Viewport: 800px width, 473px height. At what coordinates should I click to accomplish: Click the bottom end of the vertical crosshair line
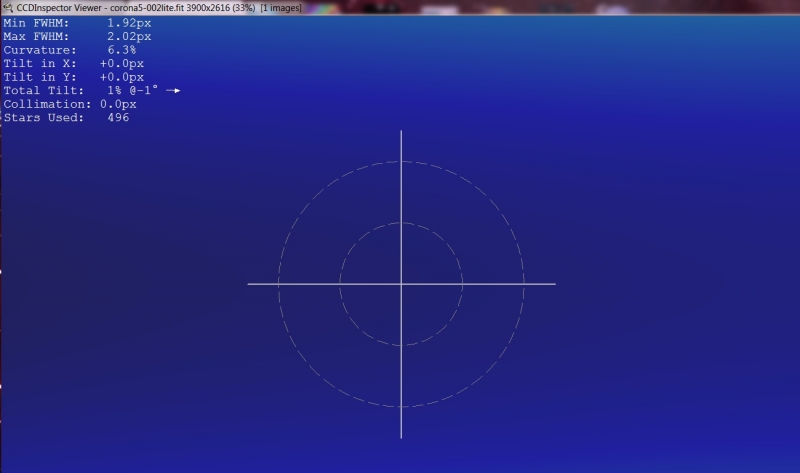pos(401,436)
